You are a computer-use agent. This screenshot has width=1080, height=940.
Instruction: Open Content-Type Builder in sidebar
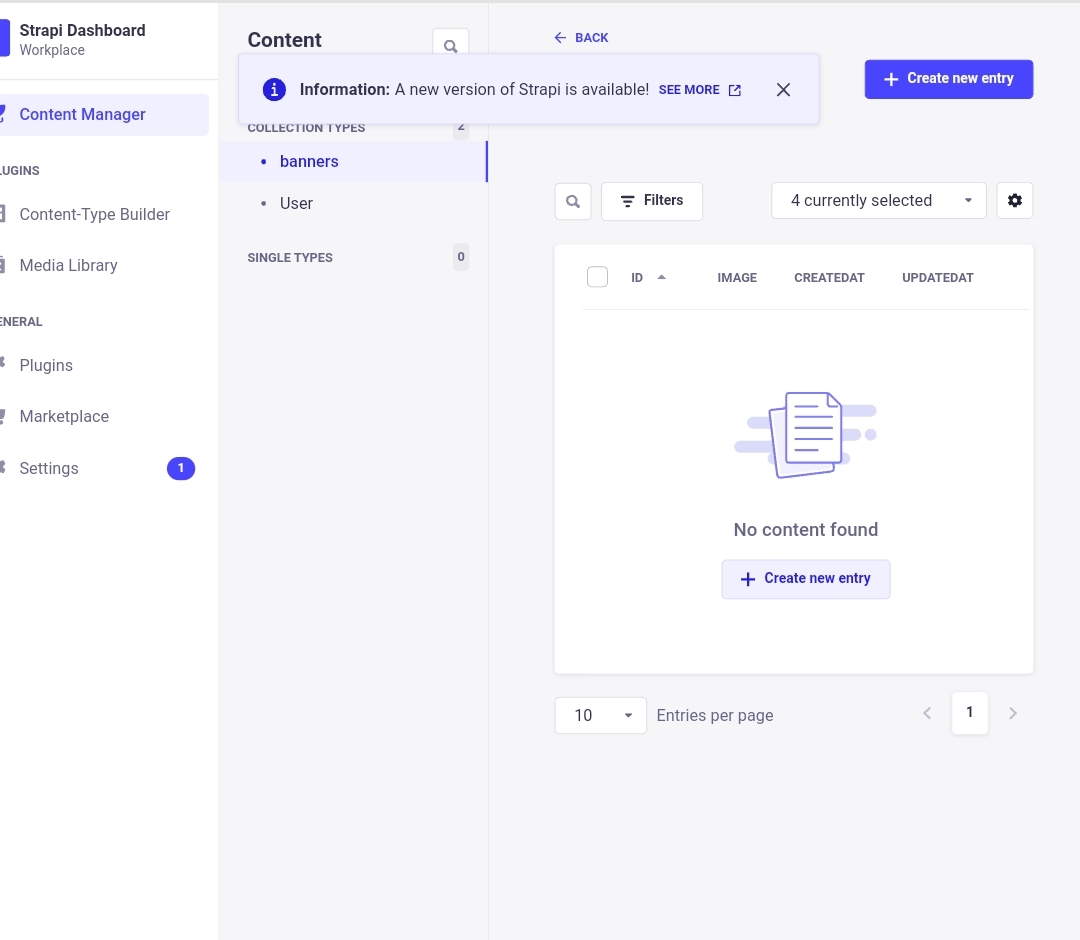(x=95, y=214)
